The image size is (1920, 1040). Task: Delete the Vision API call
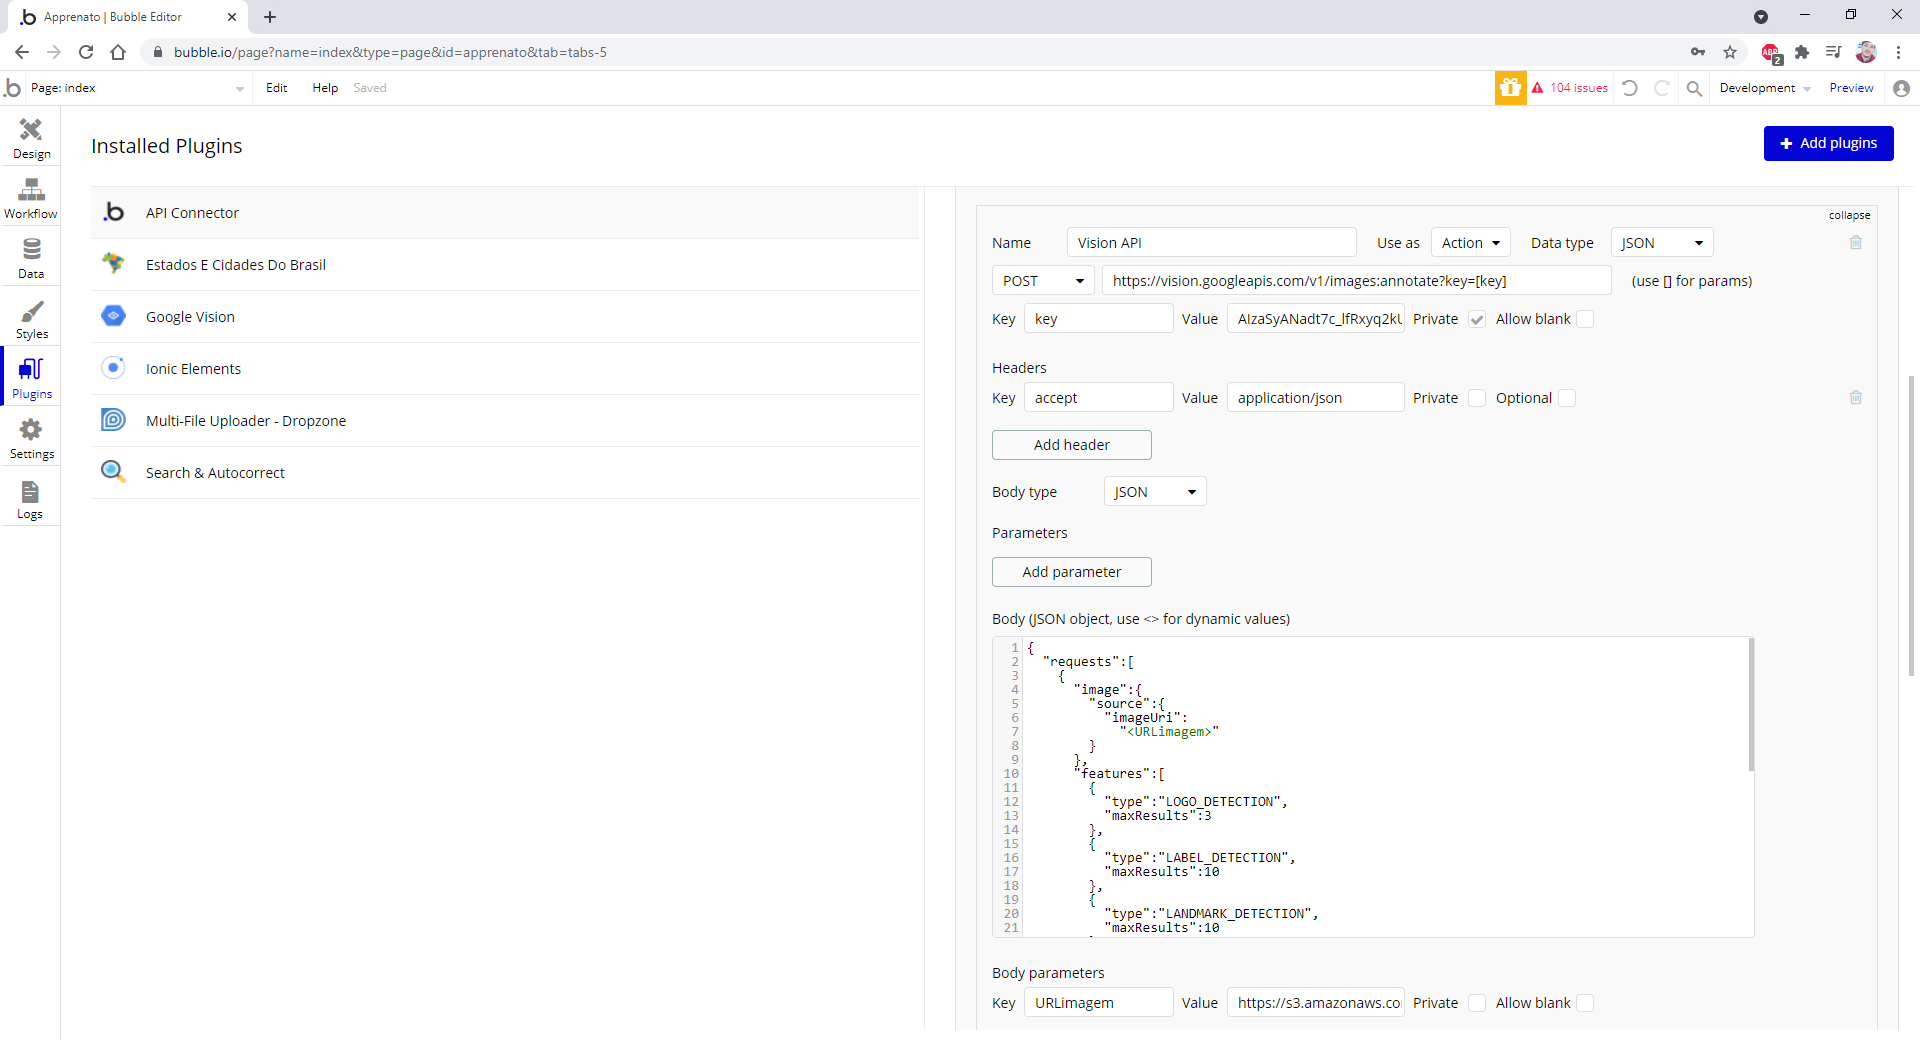[x=1856, y=243]
